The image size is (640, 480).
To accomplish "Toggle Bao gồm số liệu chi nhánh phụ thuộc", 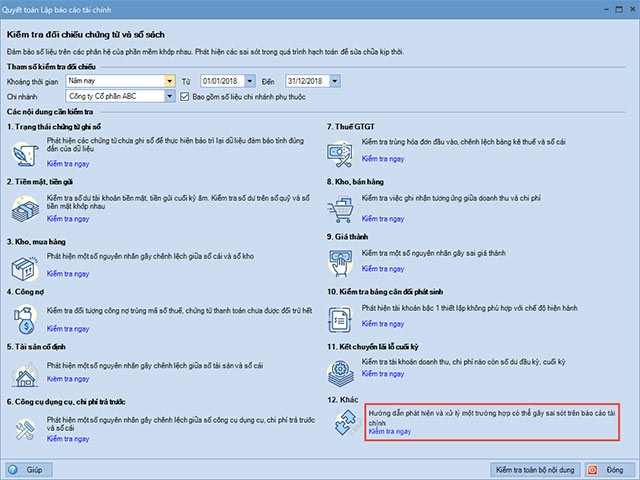I will (184, 96).
